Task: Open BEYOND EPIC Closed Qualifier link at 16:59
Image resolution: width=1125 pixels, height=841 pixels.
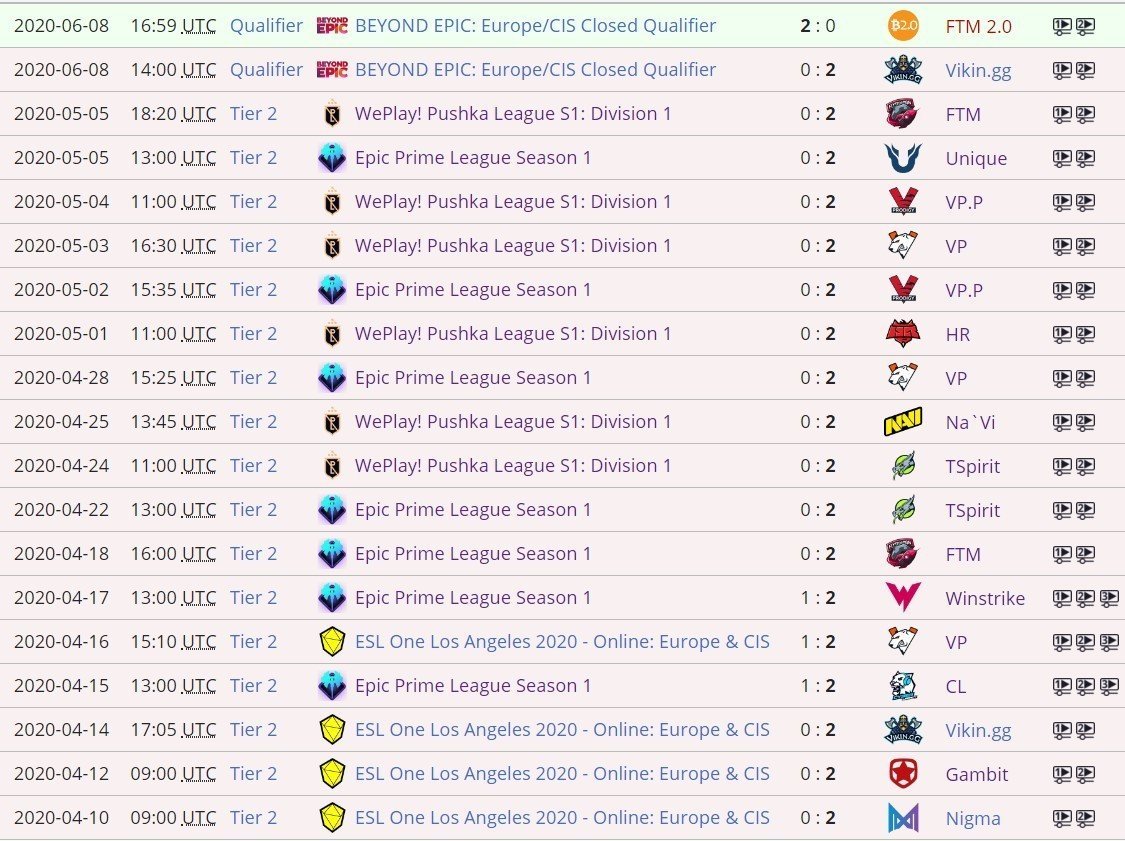Action: [535, 26]
